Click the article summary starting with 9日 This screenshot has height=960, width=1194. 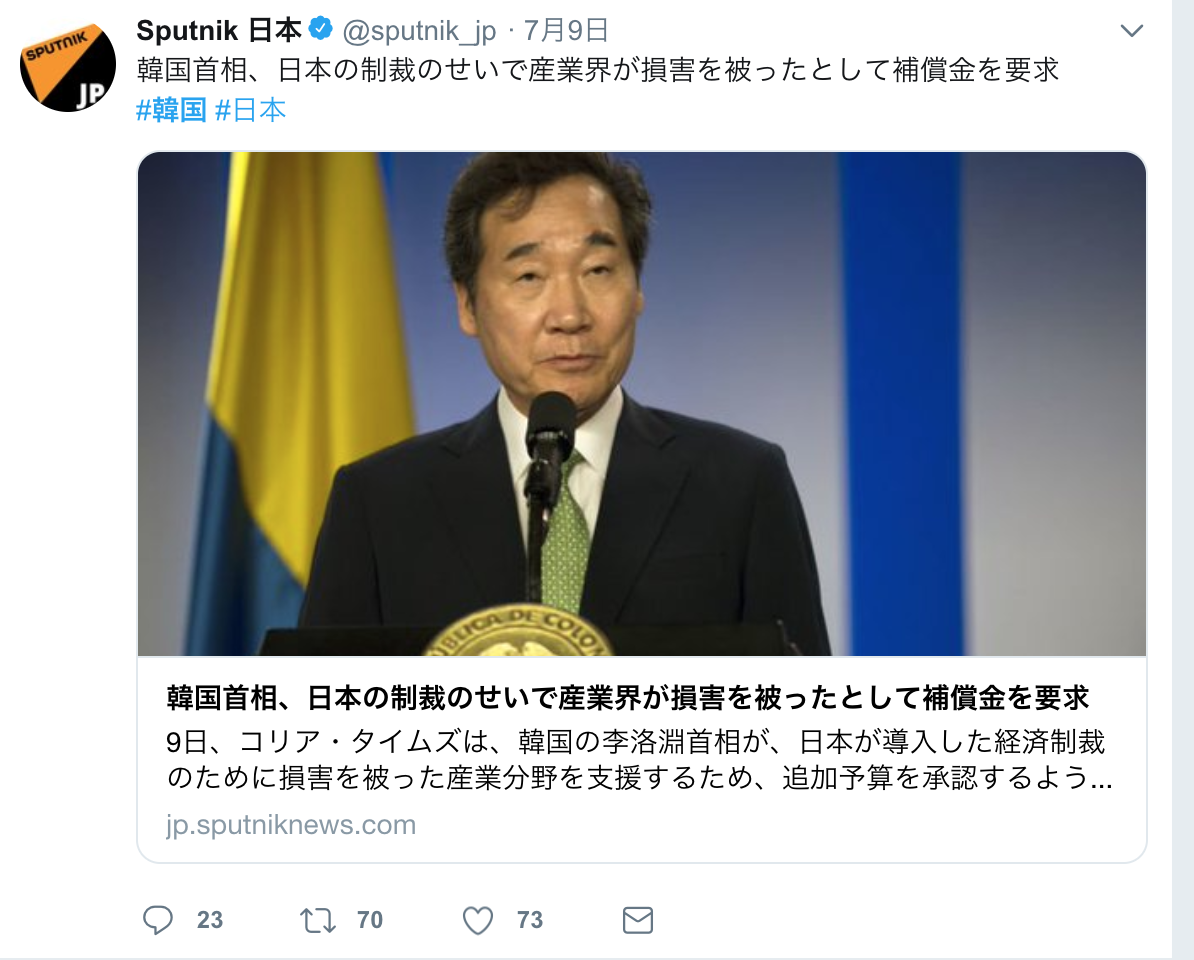[x=640, y=760]
